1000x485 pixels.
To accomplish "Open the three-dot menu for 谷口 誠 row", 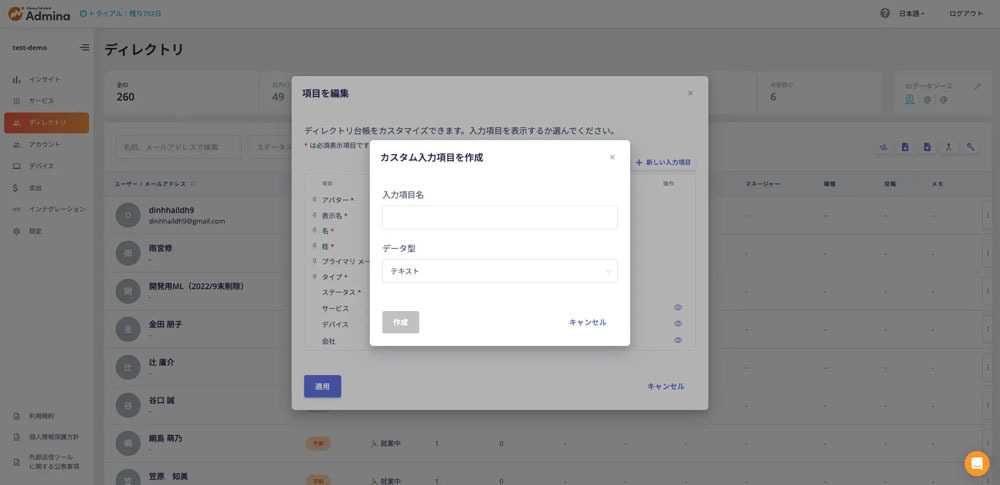I will coord(987,405).
